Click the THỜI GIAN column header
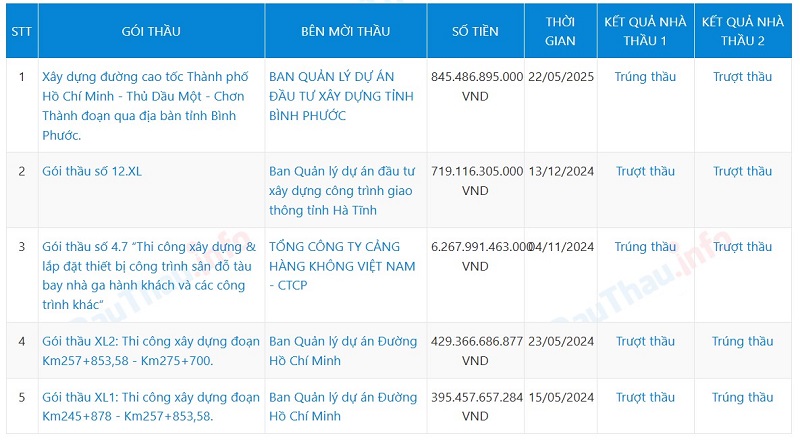 pos(560,31)
